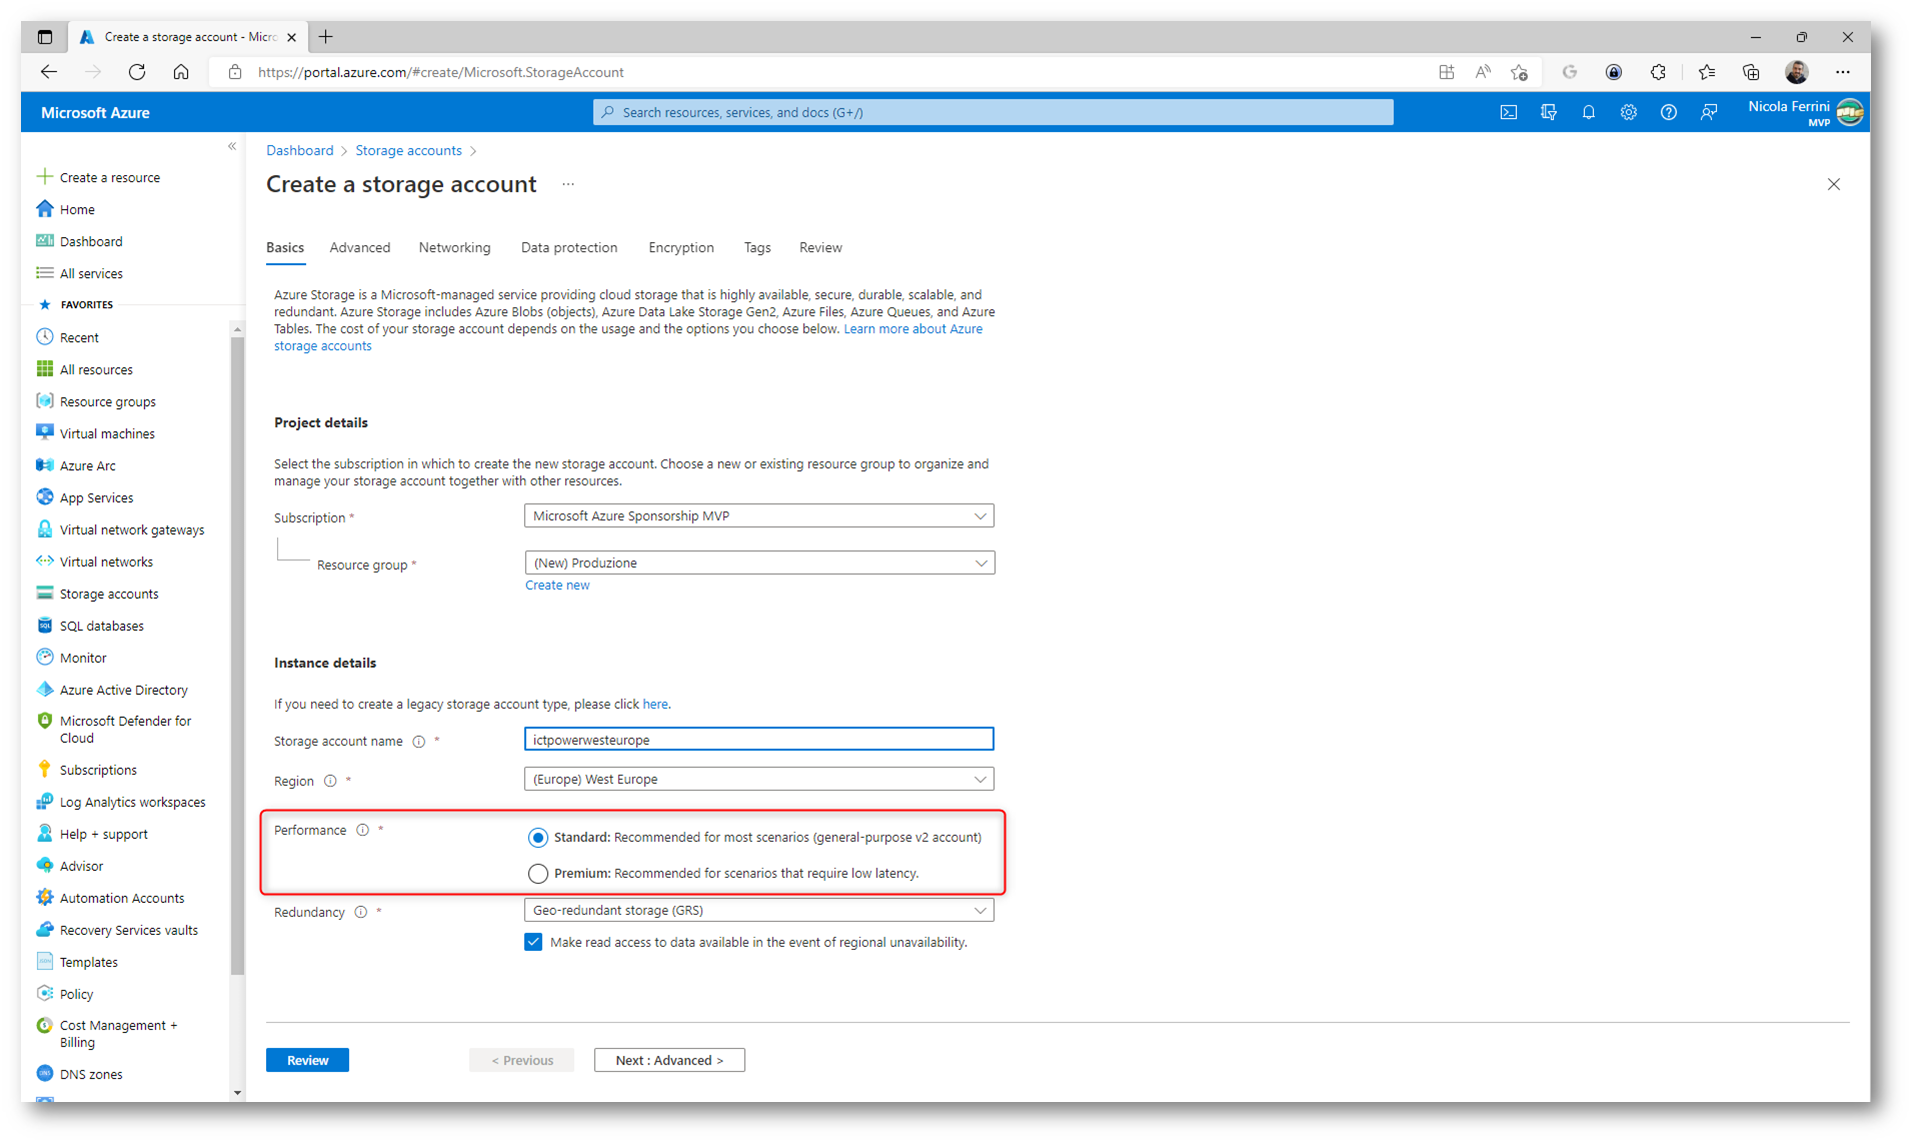Open Recent in favorites
The width and height of the screenshot is (1913, 1144).
(x=79, y=338)
